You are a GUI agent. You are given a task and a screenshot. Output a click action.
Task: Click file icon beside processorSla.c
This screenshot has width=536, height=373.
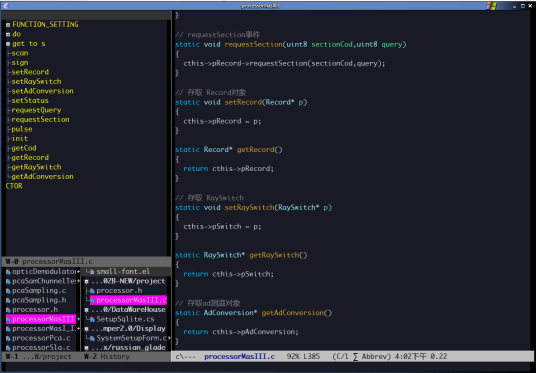8,348
